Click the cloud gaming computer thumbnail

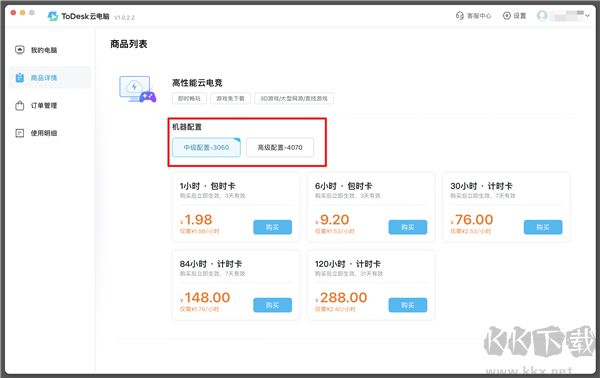(x=137, y=89)
